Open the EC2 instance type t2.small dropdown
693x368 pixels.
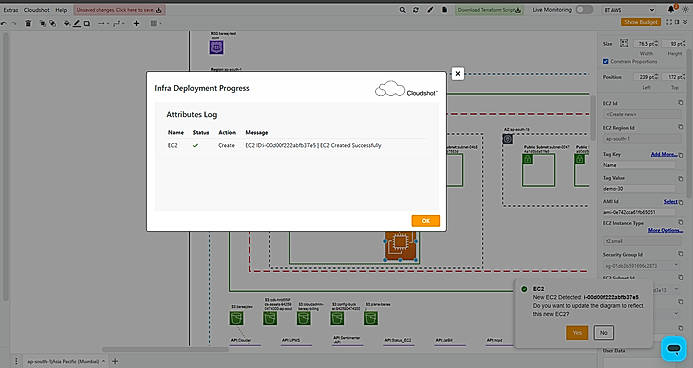[642, 241]
